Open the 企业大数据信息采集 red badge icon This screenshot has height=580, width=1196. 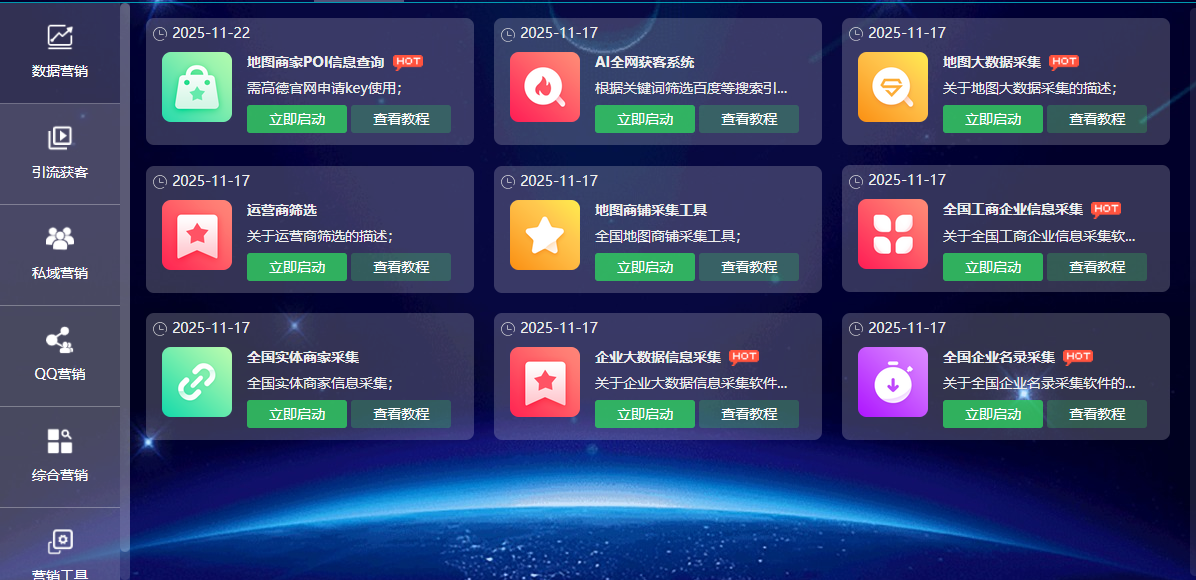[545, 383]
